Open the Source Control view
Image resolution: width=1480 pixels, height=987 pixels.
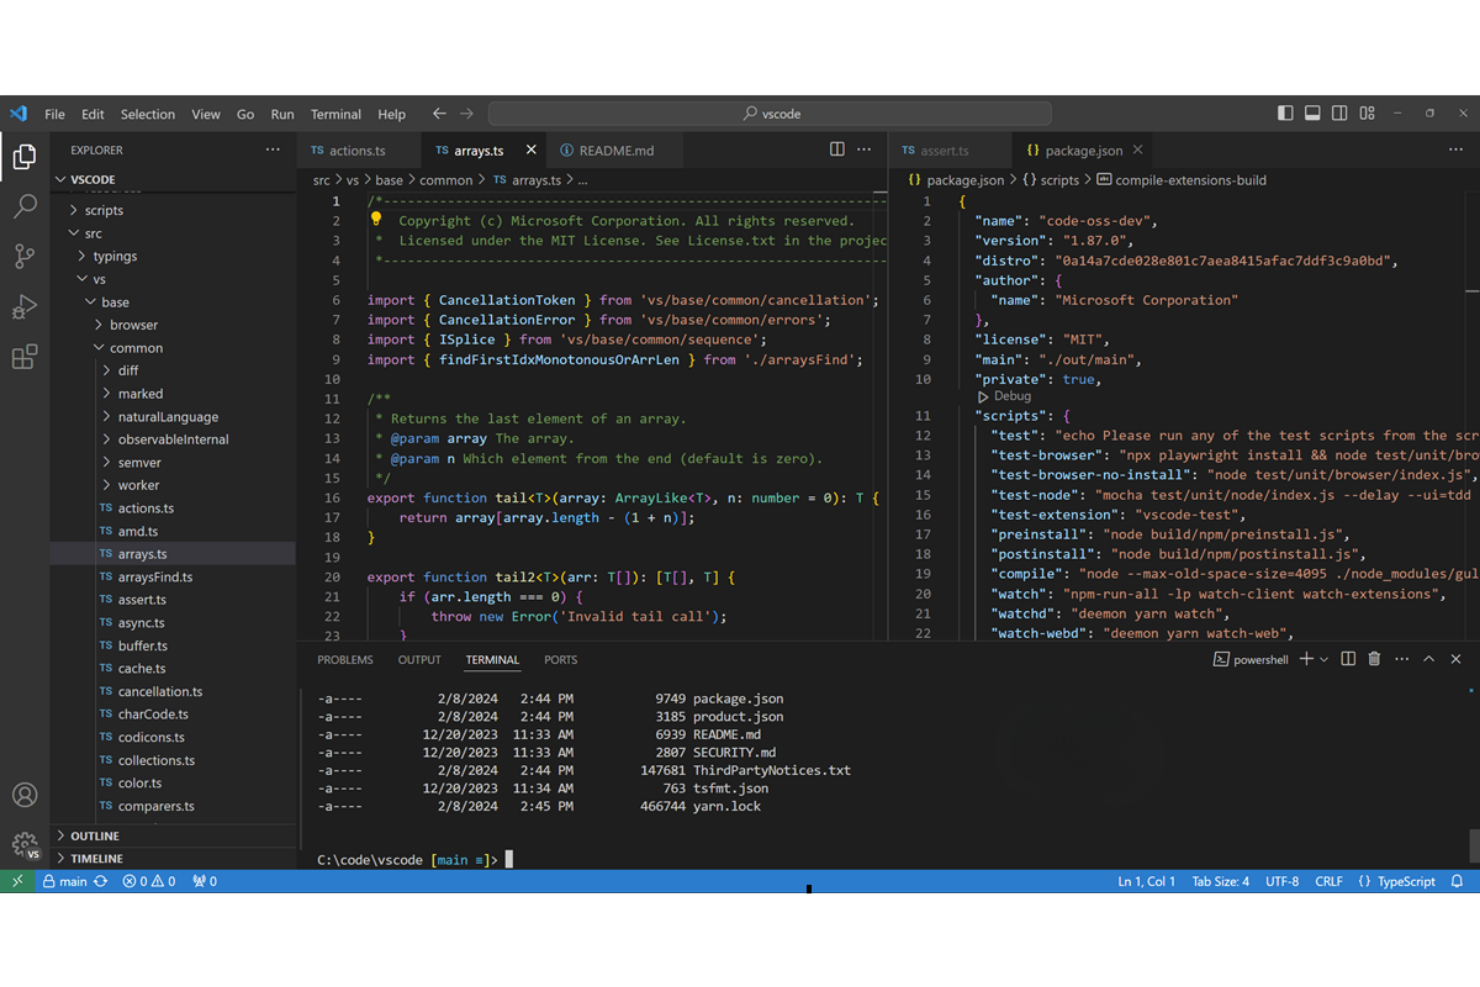[x=24, y=256]
